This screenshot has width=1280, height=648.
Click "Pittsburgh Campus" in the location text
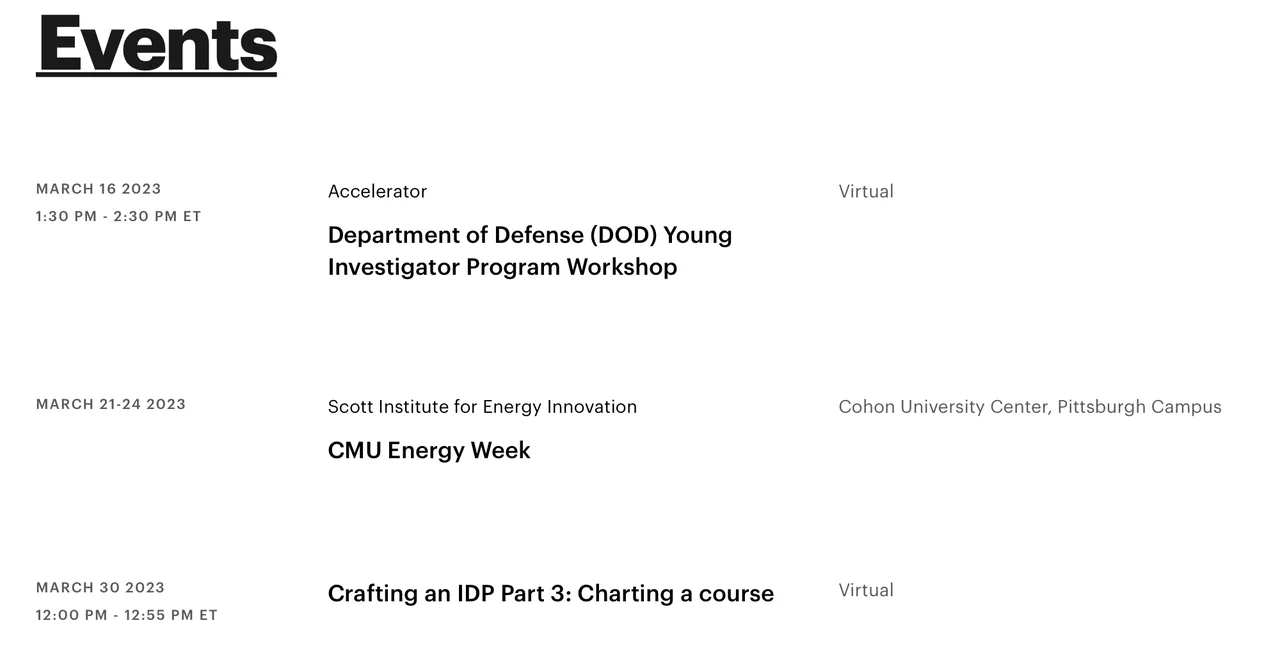pyautogui.click(x=1139, y=407)
